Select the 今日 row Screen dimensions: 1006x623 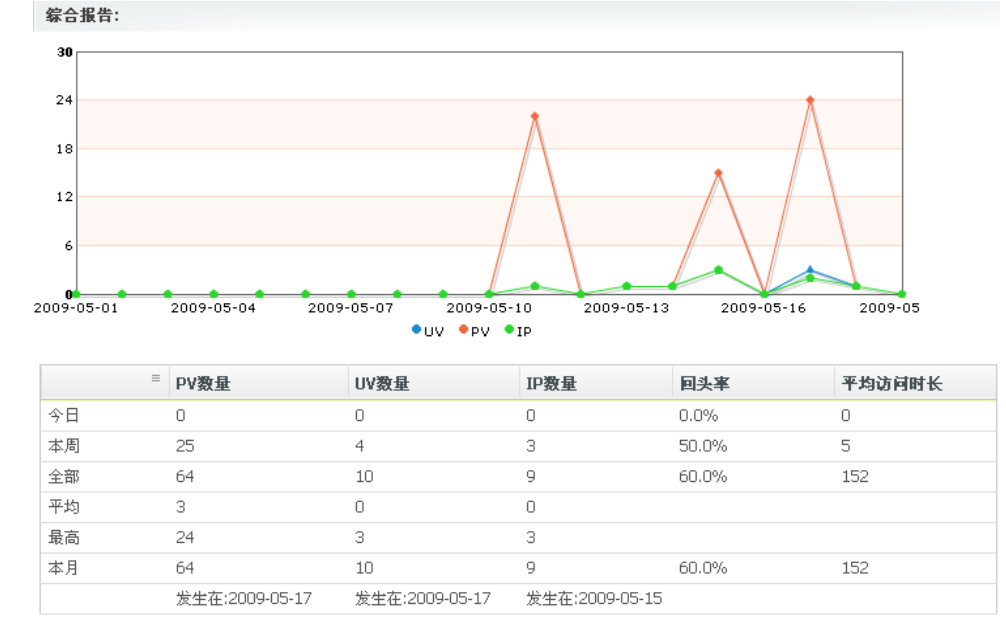pyautogui.click(x=518, y=416)
